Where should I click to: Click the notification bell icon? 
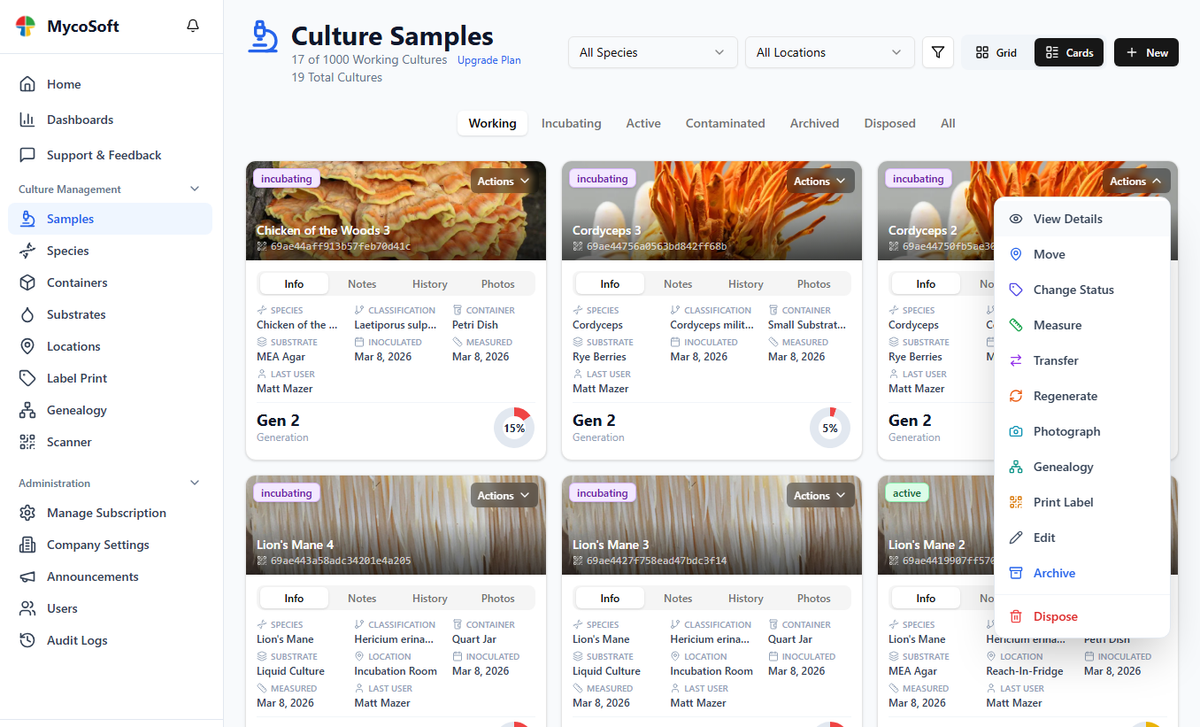pyautogui.click(x=192, y=25)
